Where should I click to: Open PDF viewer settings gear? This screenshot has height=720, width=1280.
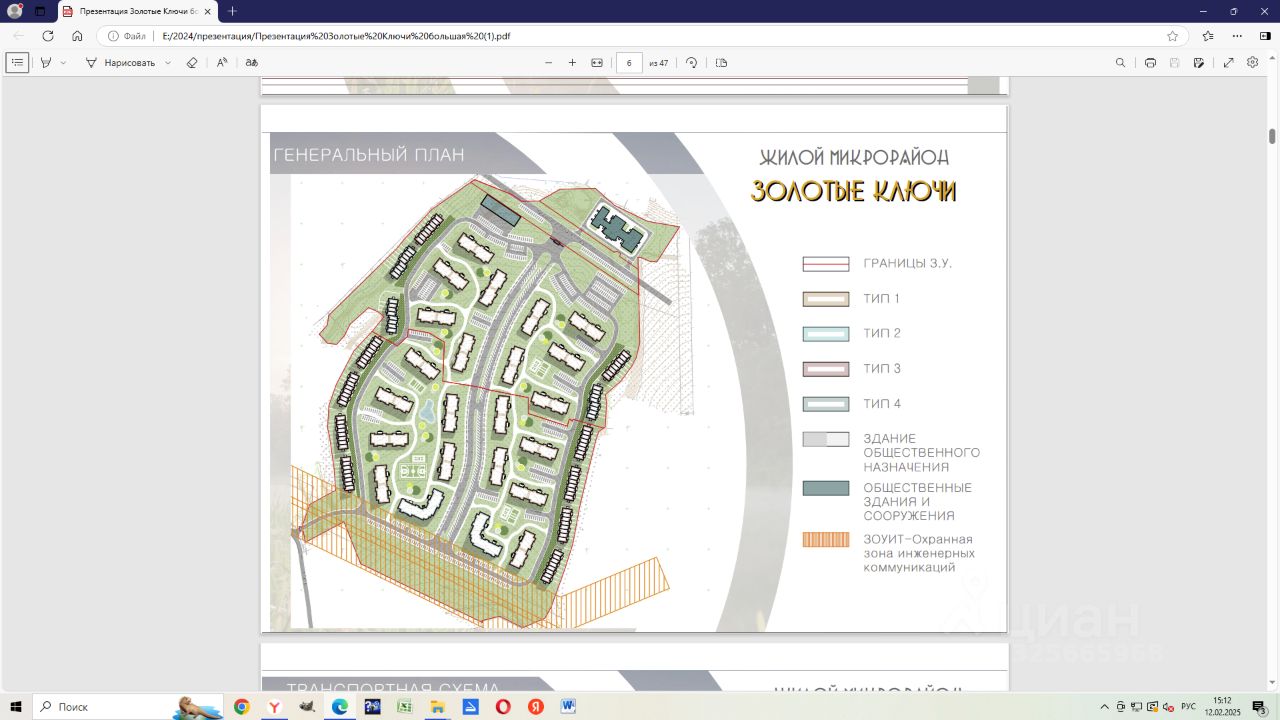click(1252, 62)
